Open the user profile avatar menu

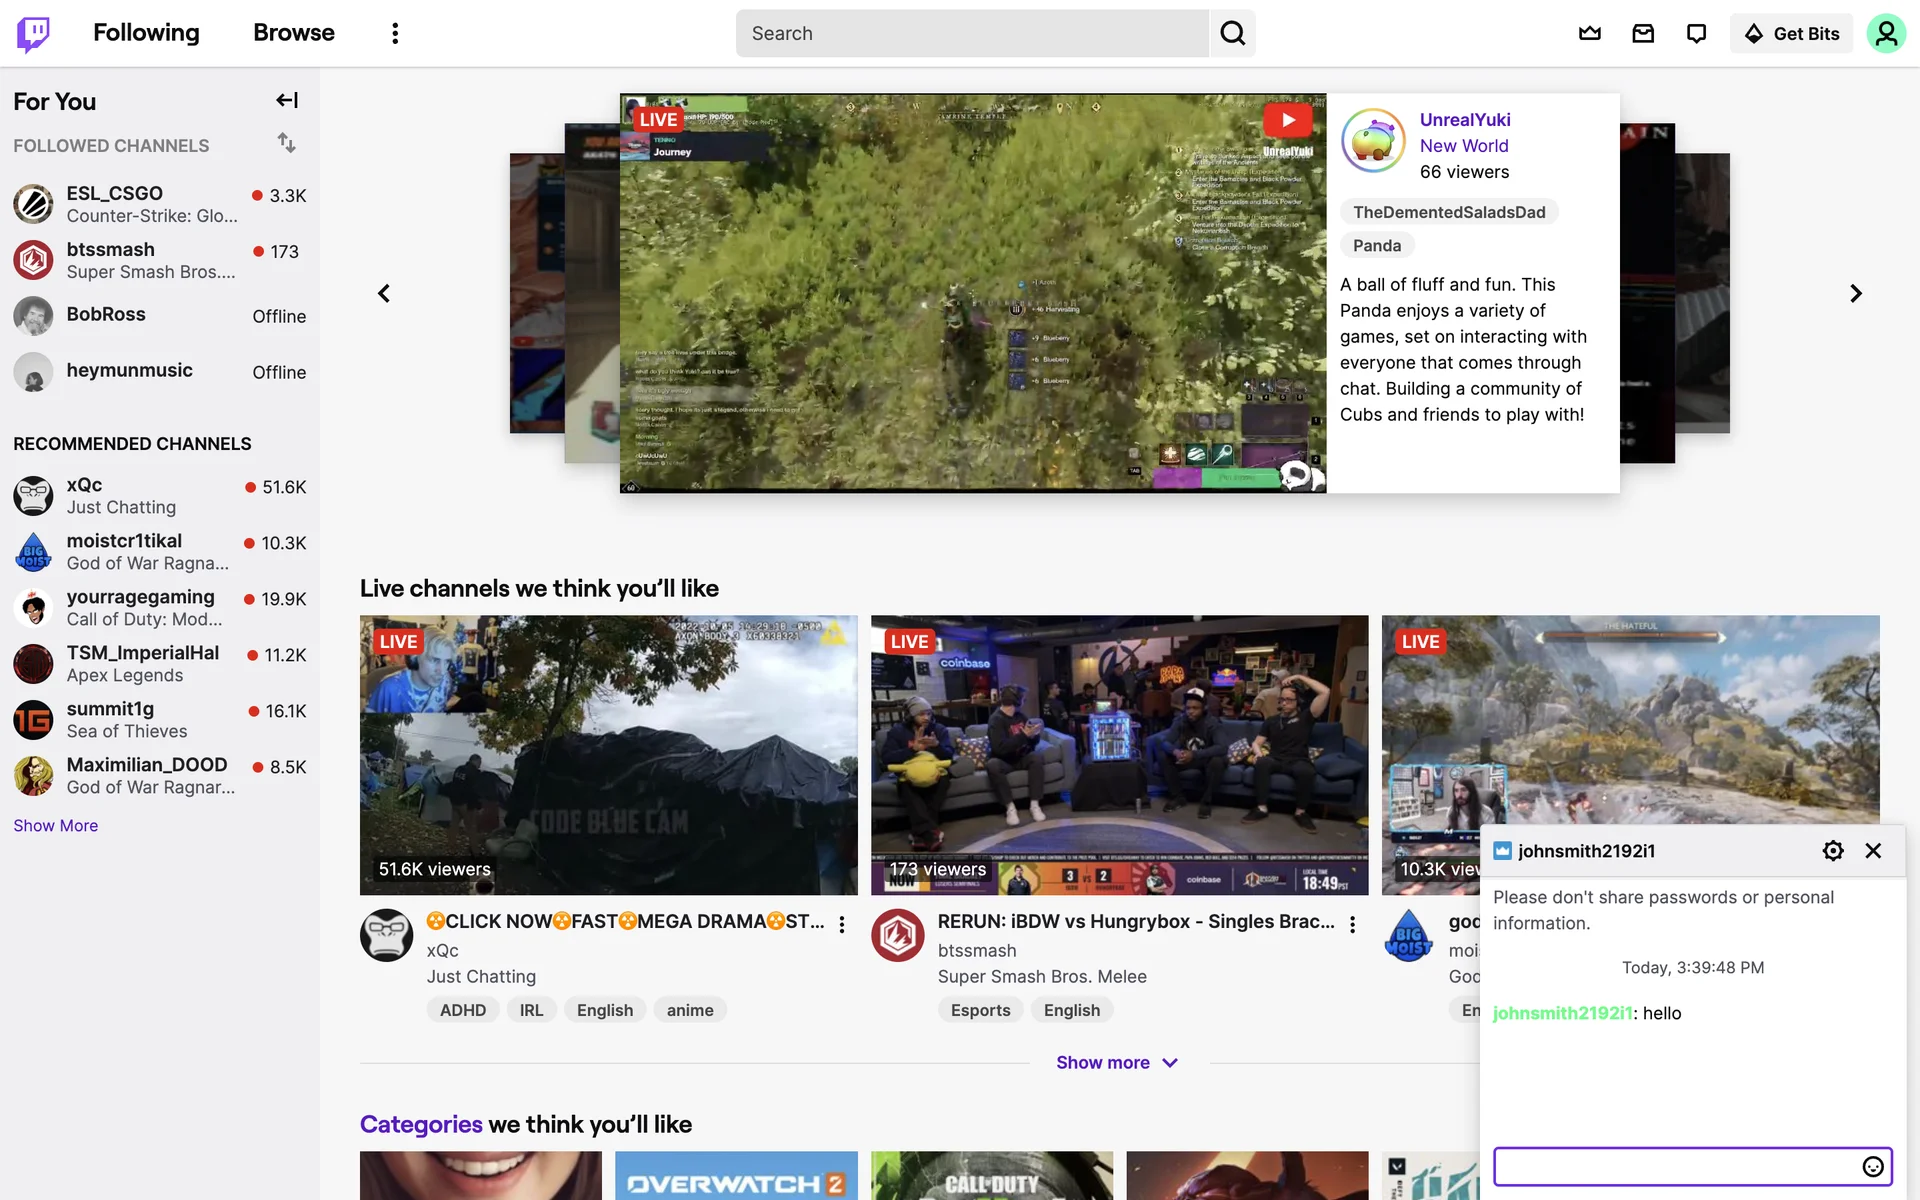1885,33
